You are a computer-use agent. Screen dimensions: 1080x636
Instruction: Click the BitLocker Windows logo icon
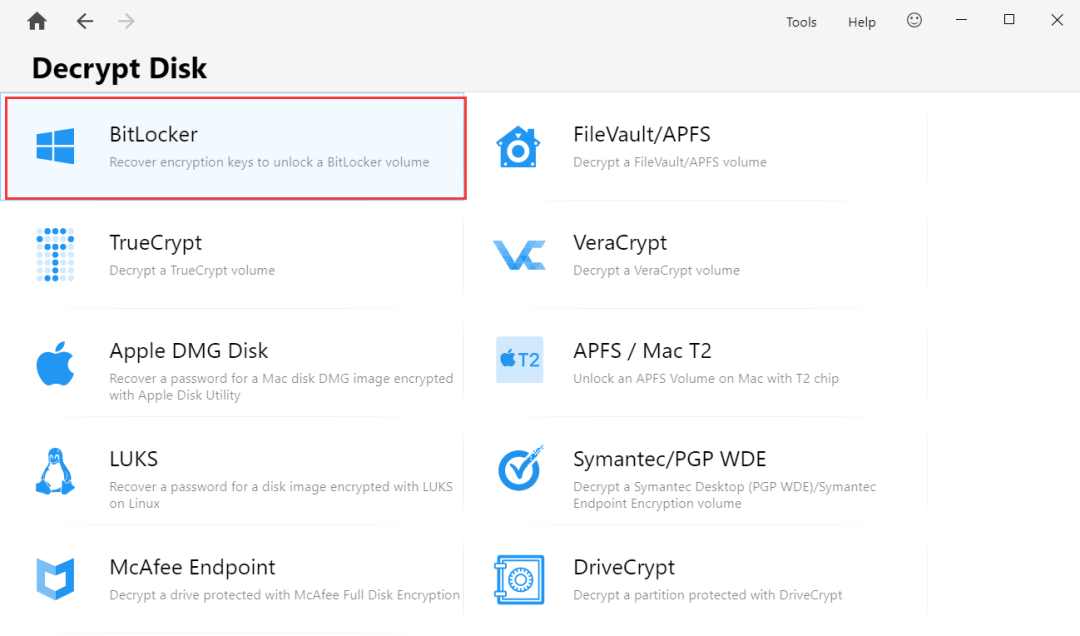55,146
